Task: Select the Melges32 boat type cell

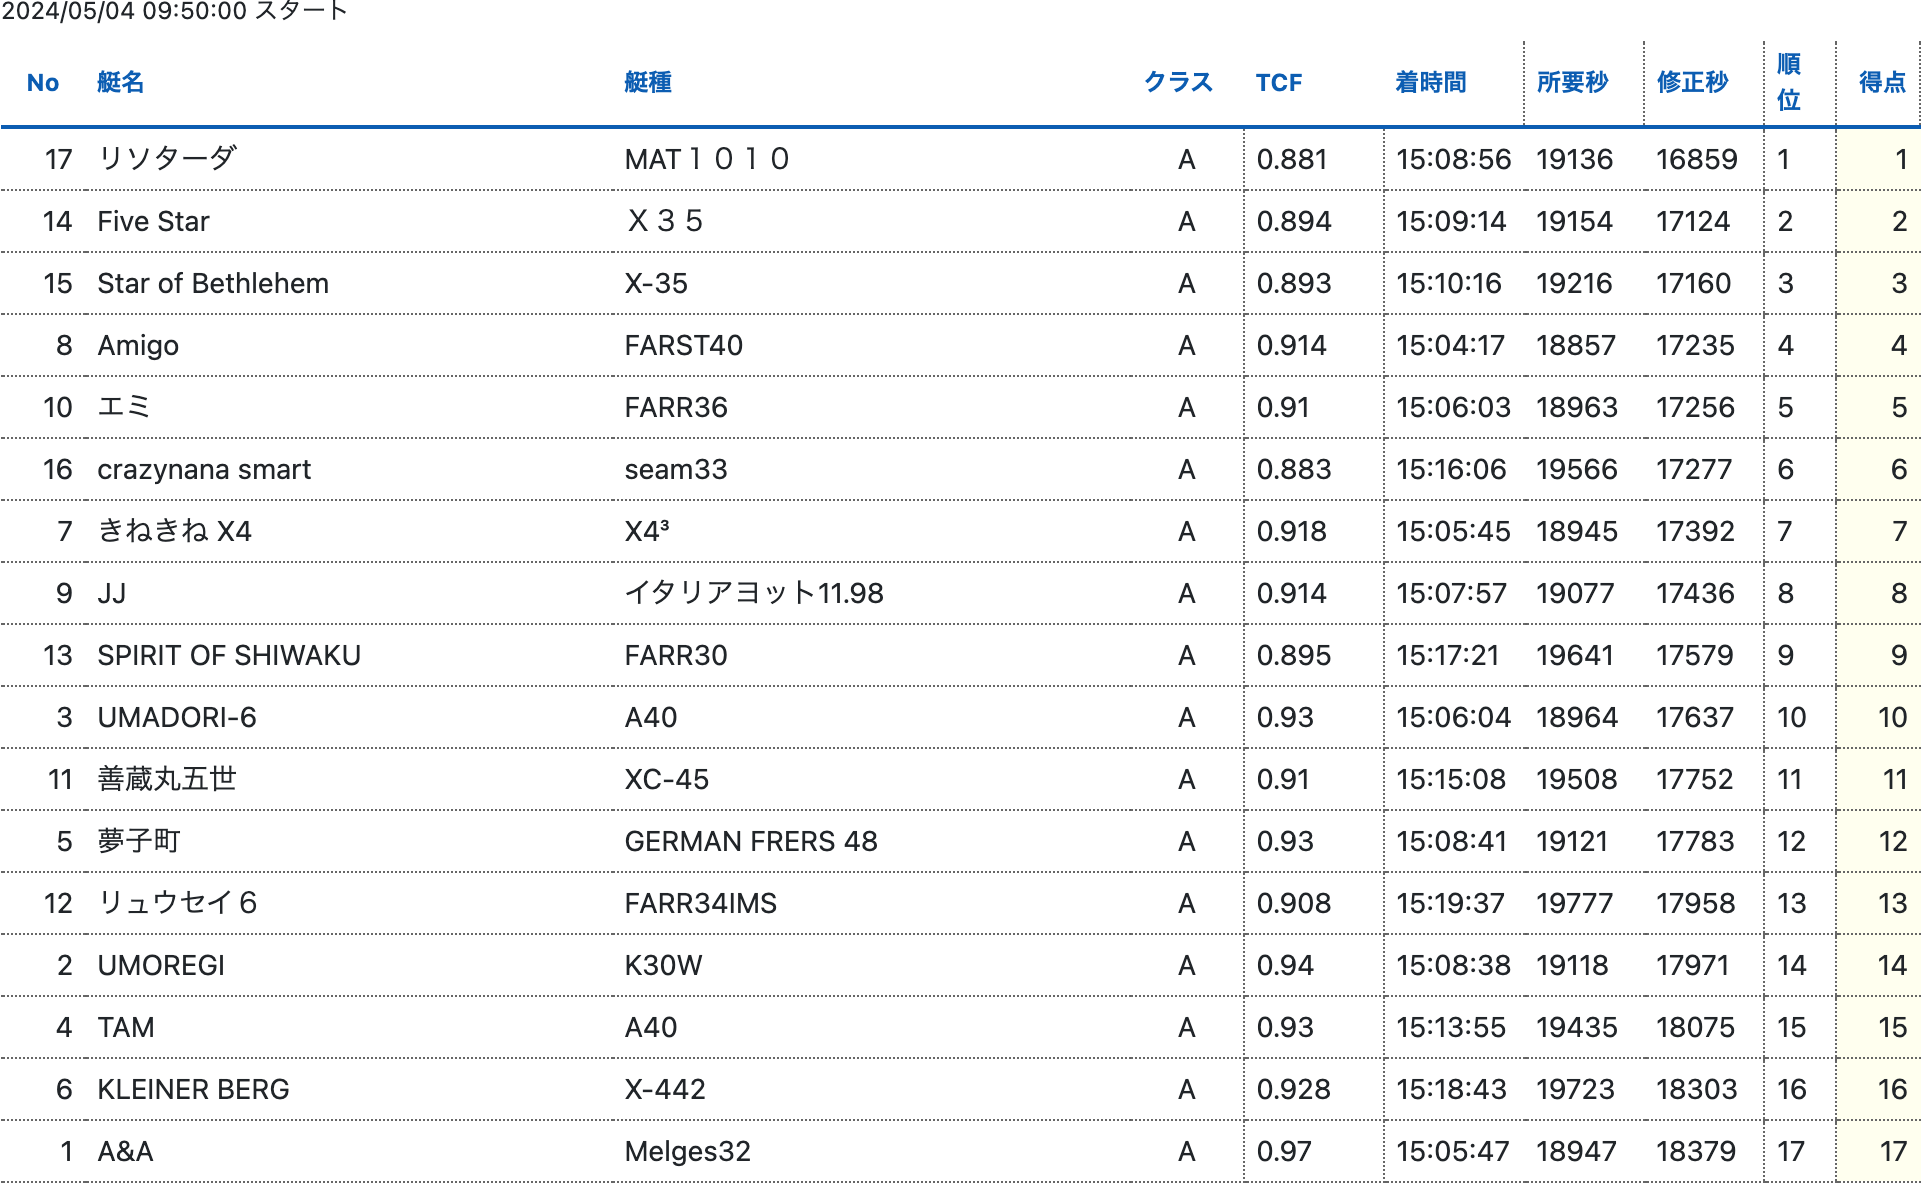Action: pos(687,1151)
